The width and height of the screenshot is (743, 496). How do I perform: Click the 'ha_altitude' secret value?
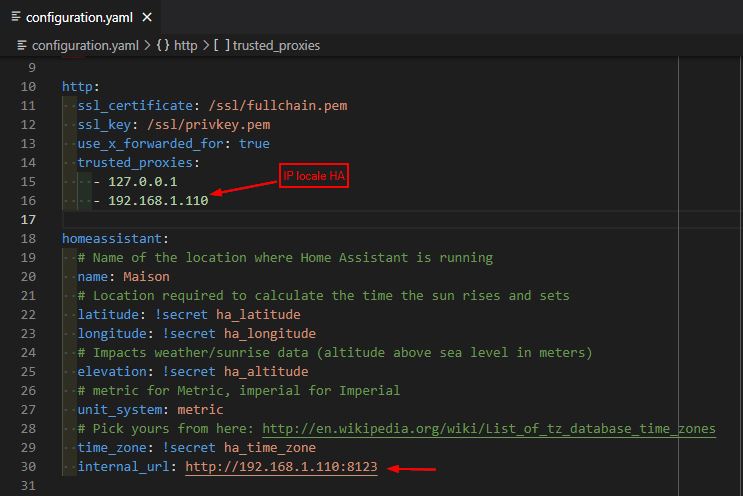[266, 371]
